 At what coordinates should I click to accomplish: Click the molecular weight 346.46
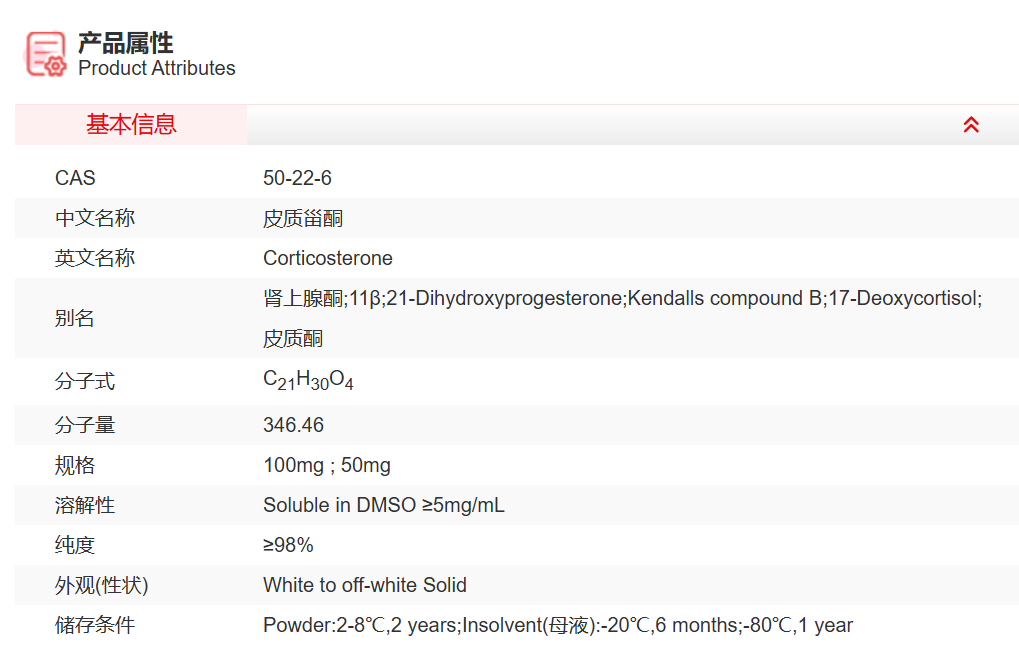coord(293,425)
